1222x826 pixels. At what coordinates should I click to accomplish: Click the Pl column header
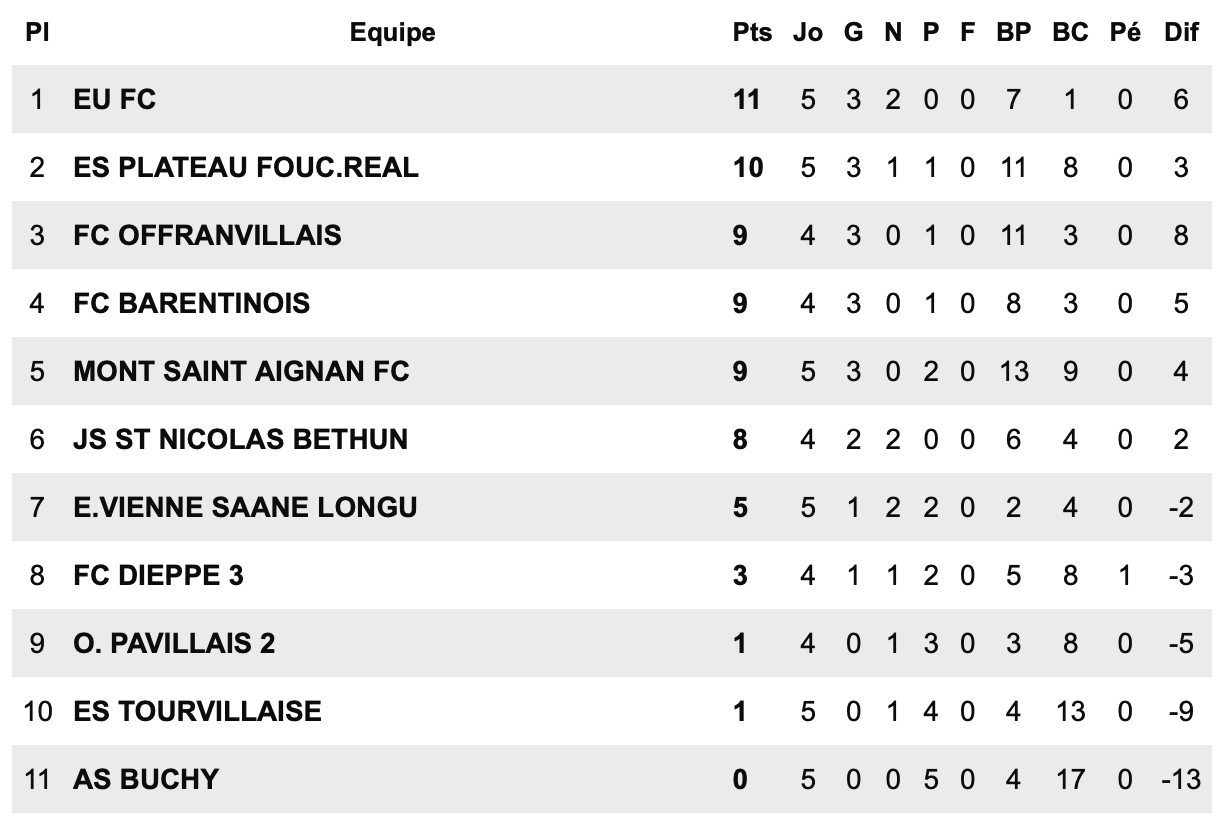coord(38,32)
